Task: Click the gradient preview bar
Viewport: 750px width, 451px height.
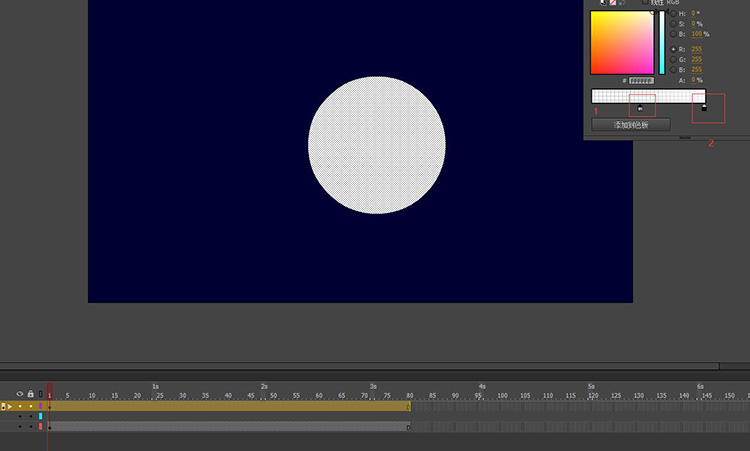Action: point(649,96)
